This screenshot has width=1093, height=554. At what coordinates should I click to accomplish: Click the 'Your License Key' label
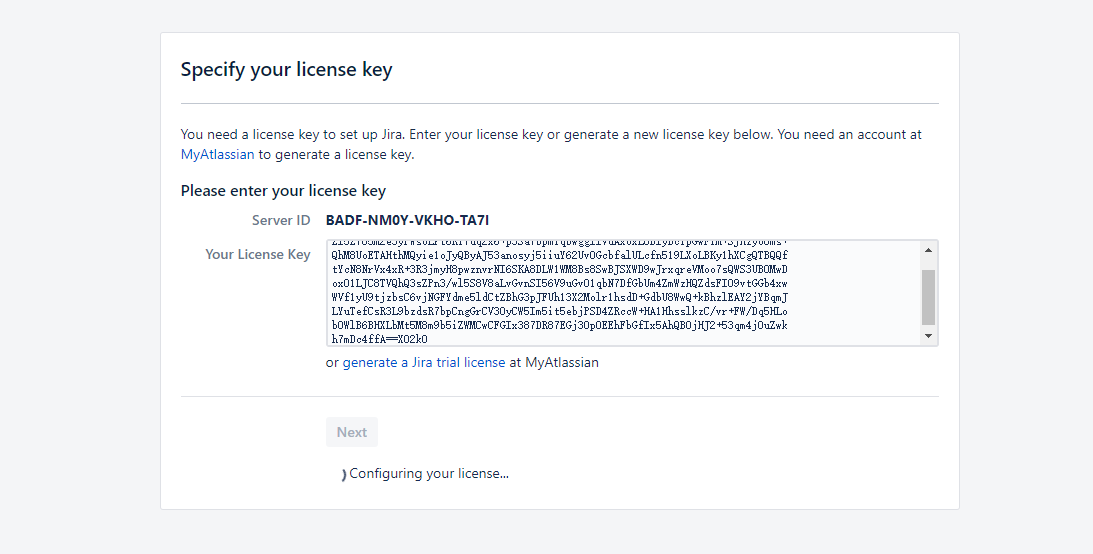tap(258, 254)
